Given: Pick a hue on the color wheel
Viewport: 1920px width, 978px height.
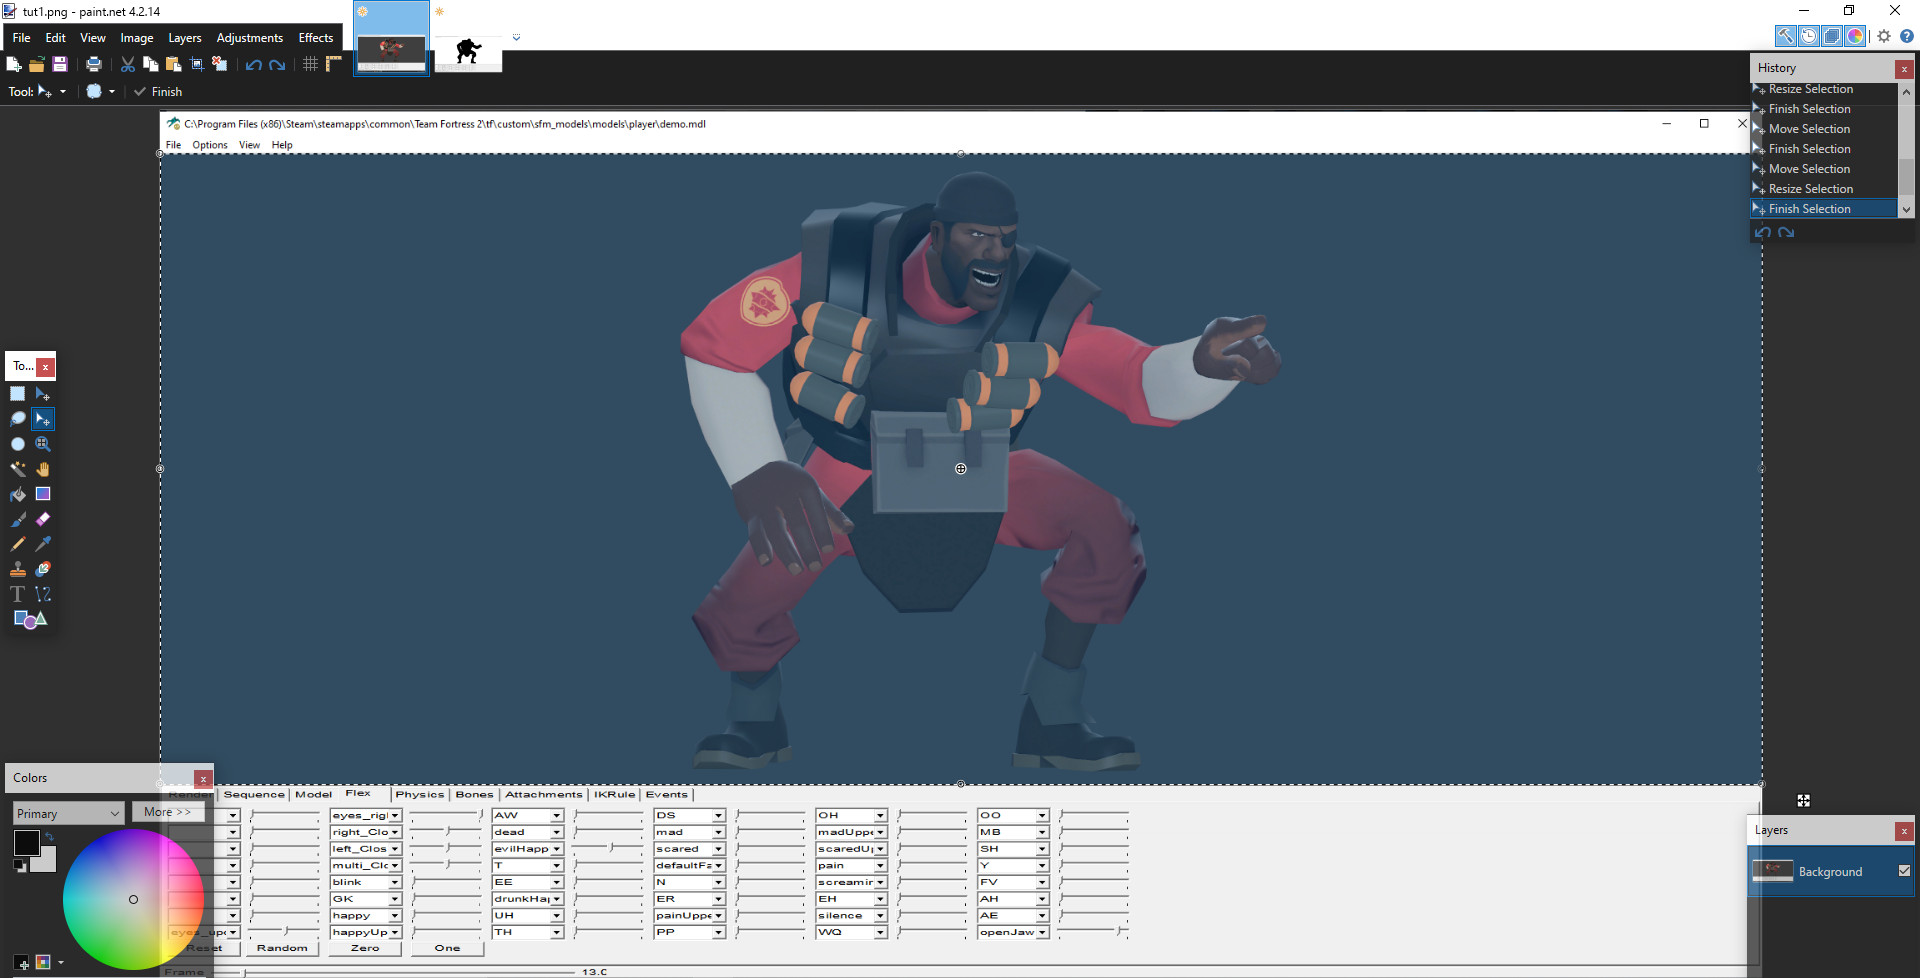Looking at the screenshot, I should coord(133,899).
